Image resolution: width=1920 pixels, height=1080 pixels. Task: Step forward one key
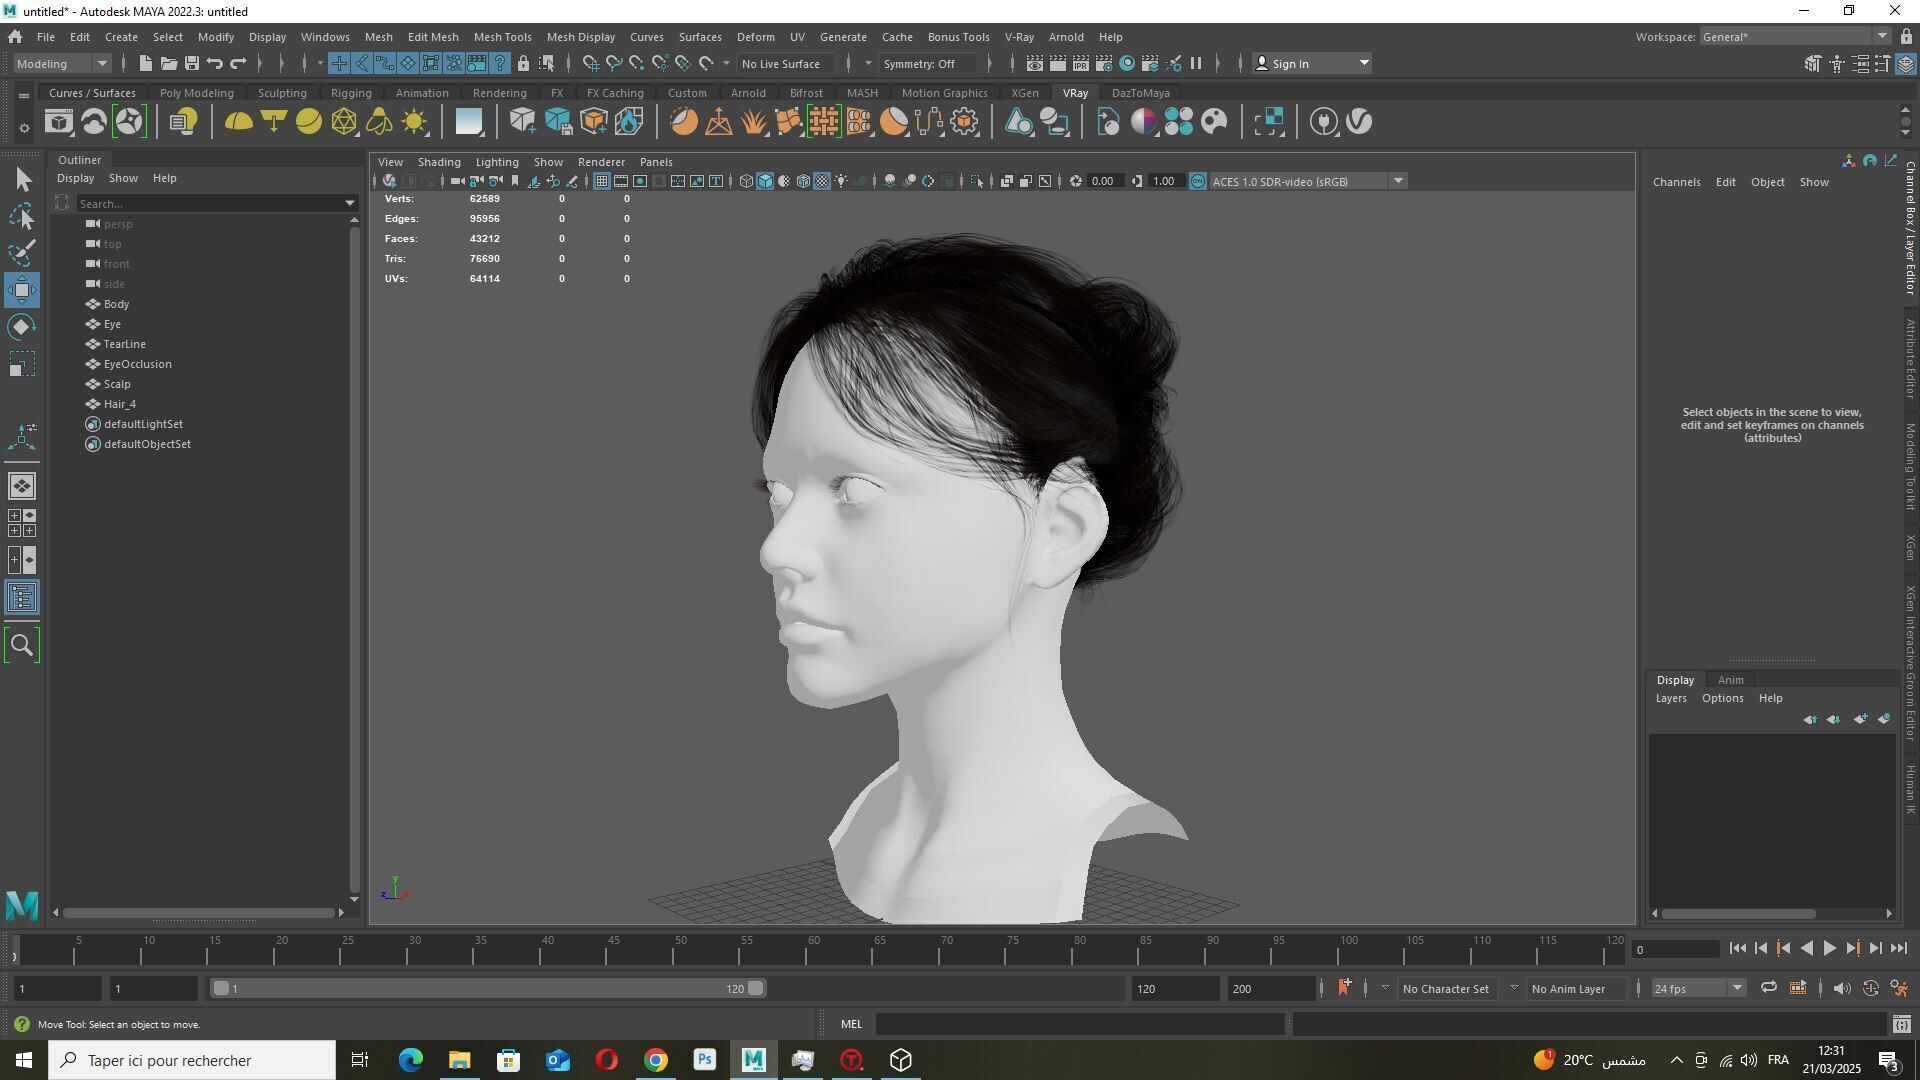[x=1853, y=949]
